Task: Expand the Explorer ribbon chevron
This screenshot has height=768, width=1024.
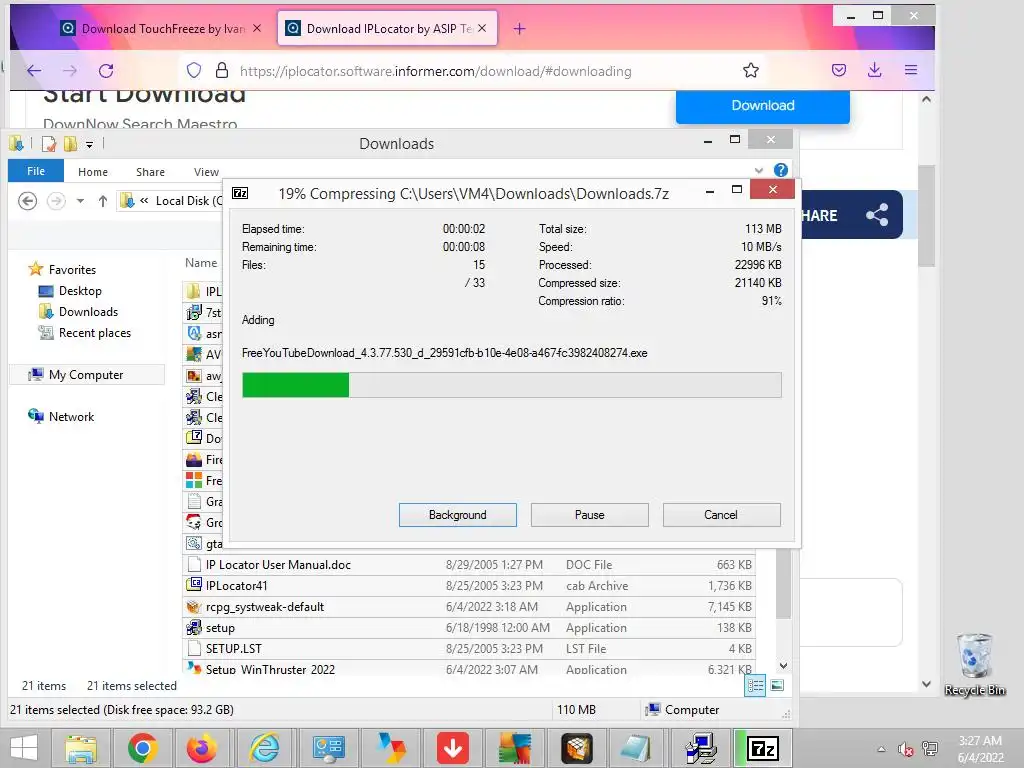Action: [759, 170]
